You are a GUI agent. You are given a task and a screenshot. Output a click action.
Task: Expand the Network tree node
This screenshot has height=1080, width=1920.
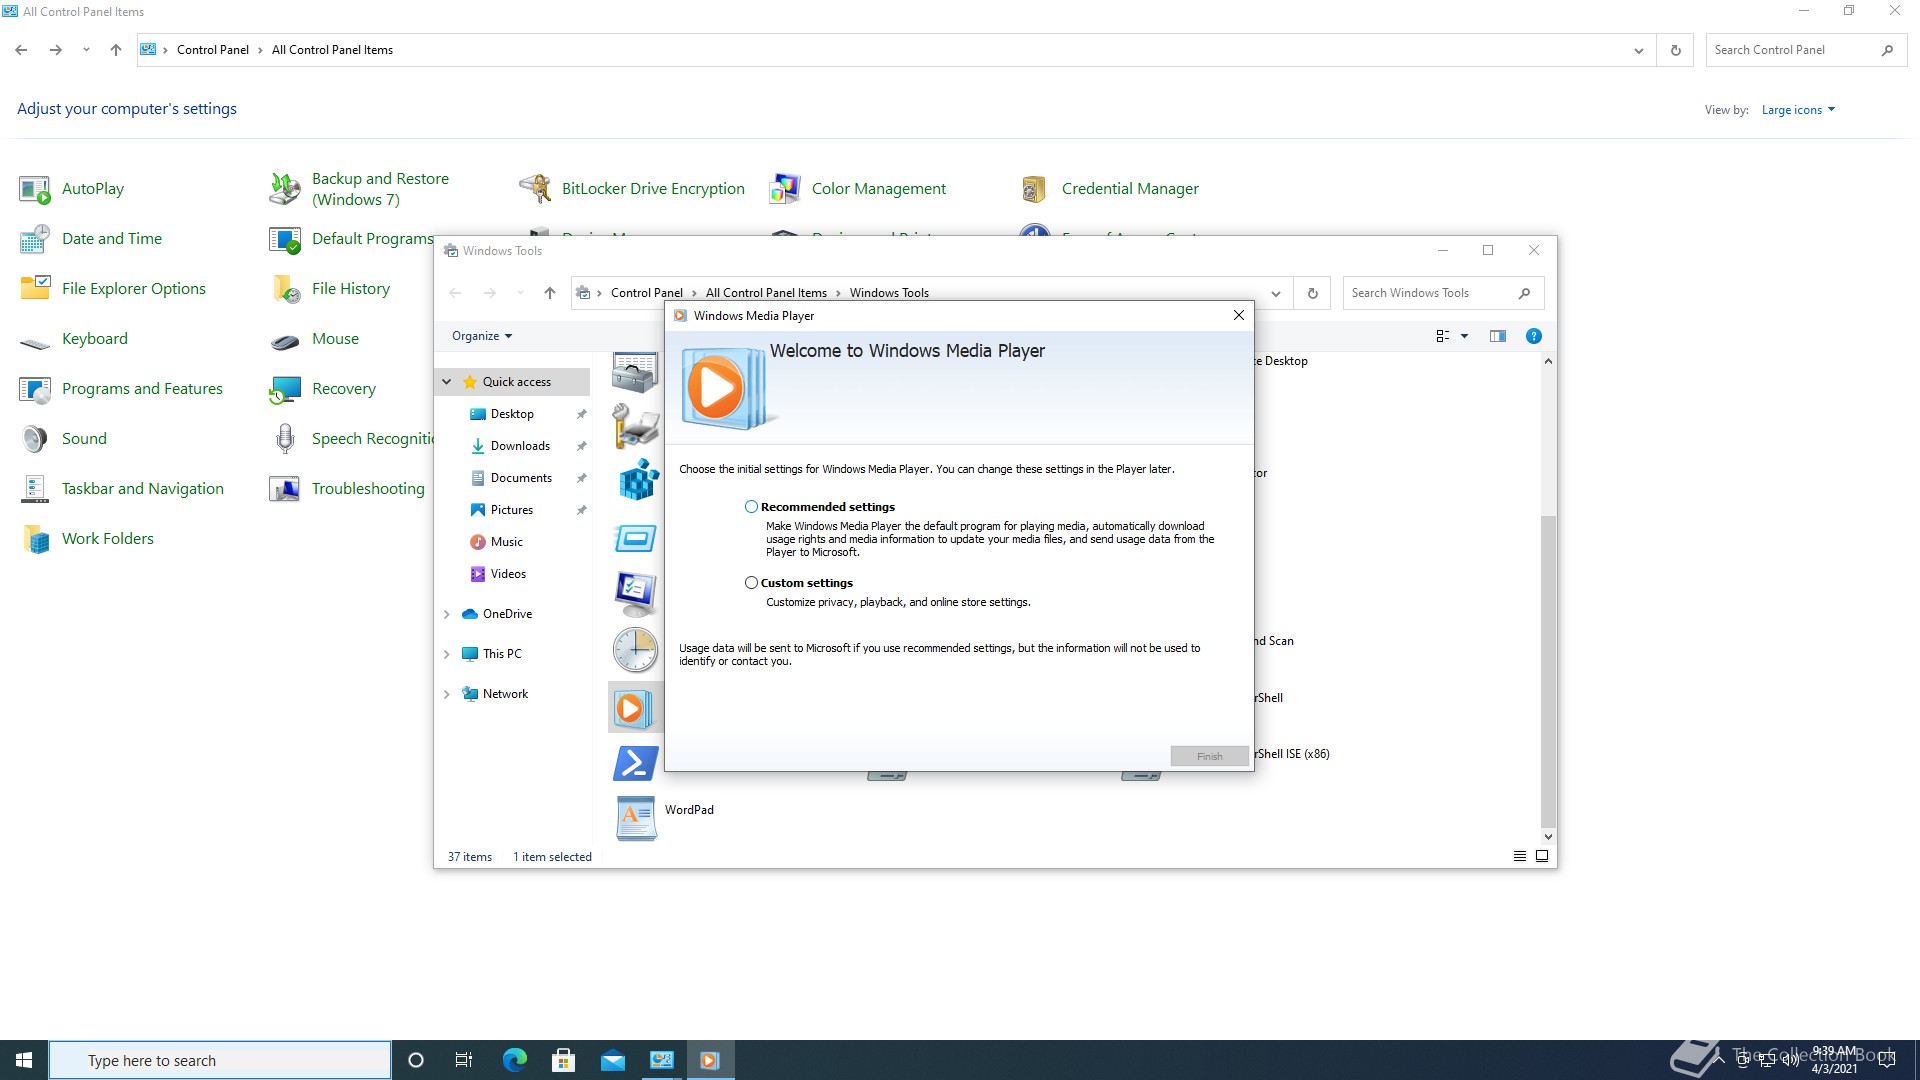[447, 694]
